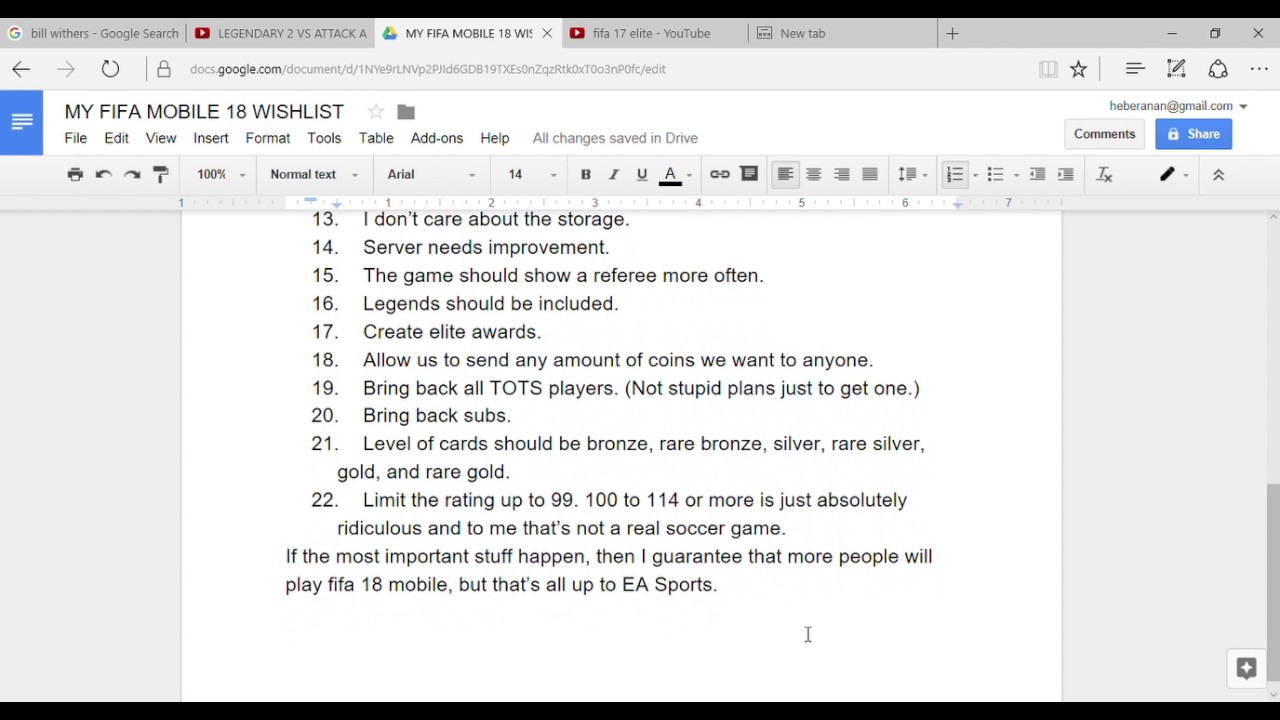Toggle italic formatting
The width and height of the screenshot is (1280, 720).
[614, 174]
